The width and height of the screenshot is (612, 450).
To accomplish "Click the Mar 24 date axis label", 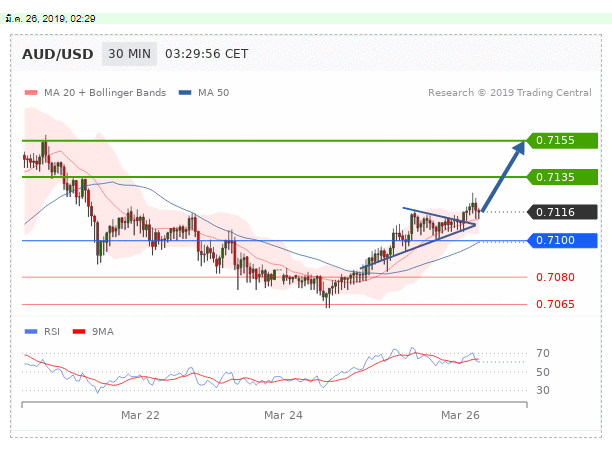I will point(283,415).
